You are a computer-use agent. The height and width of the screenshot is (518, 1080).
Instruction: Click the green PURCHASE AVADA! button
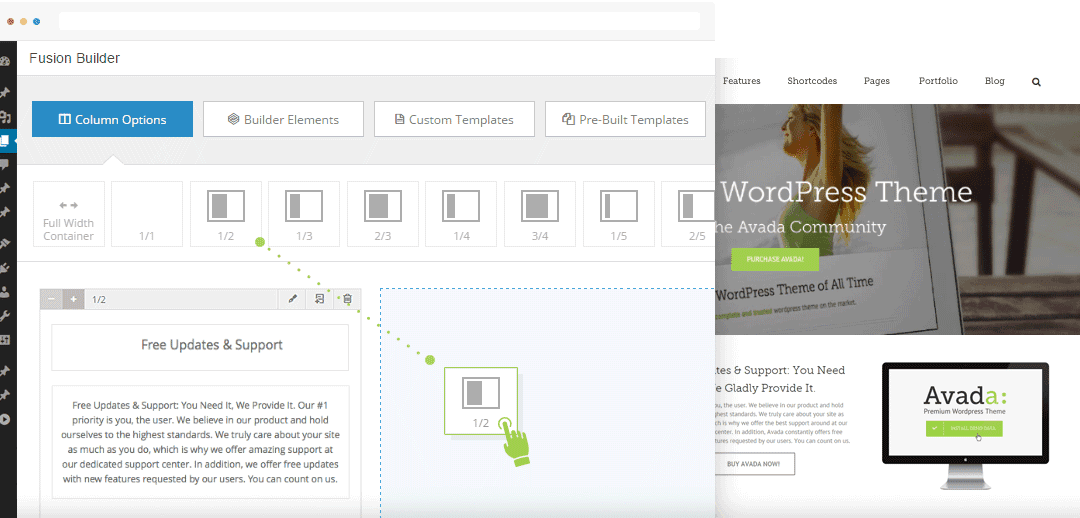coord(775,259)
